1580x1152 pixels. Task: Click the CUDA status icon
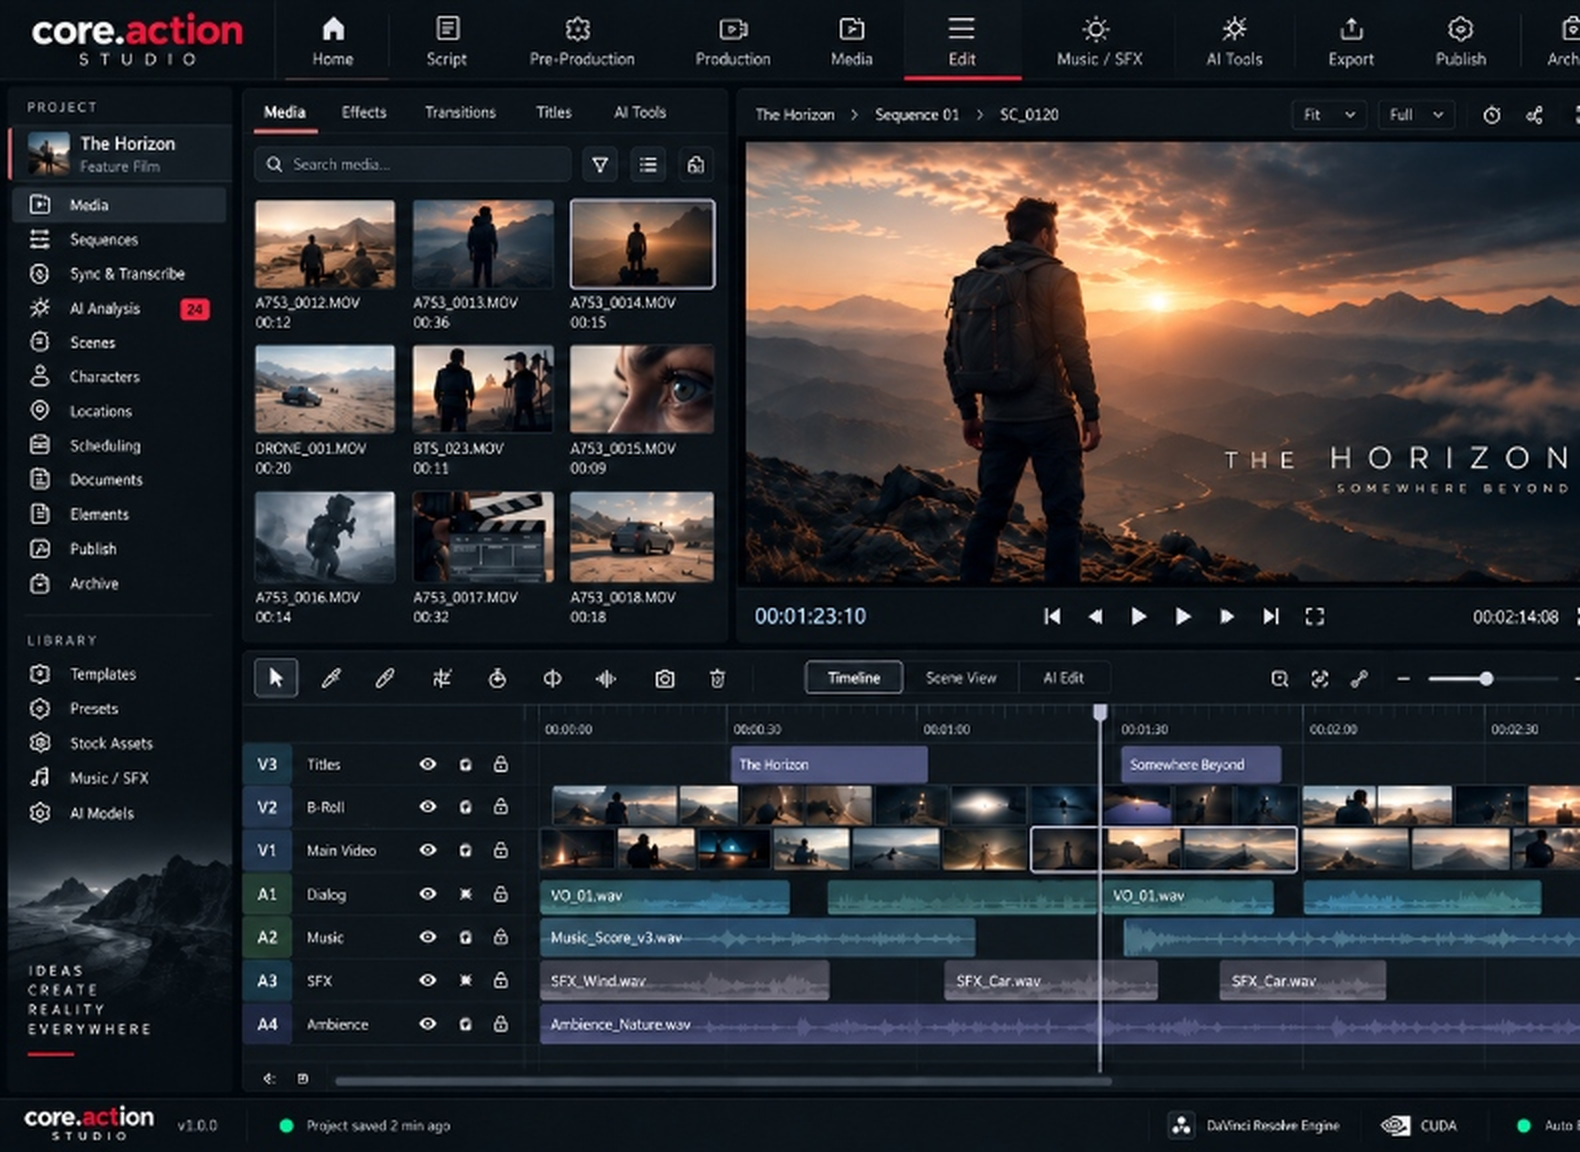click(1395, 1125)
